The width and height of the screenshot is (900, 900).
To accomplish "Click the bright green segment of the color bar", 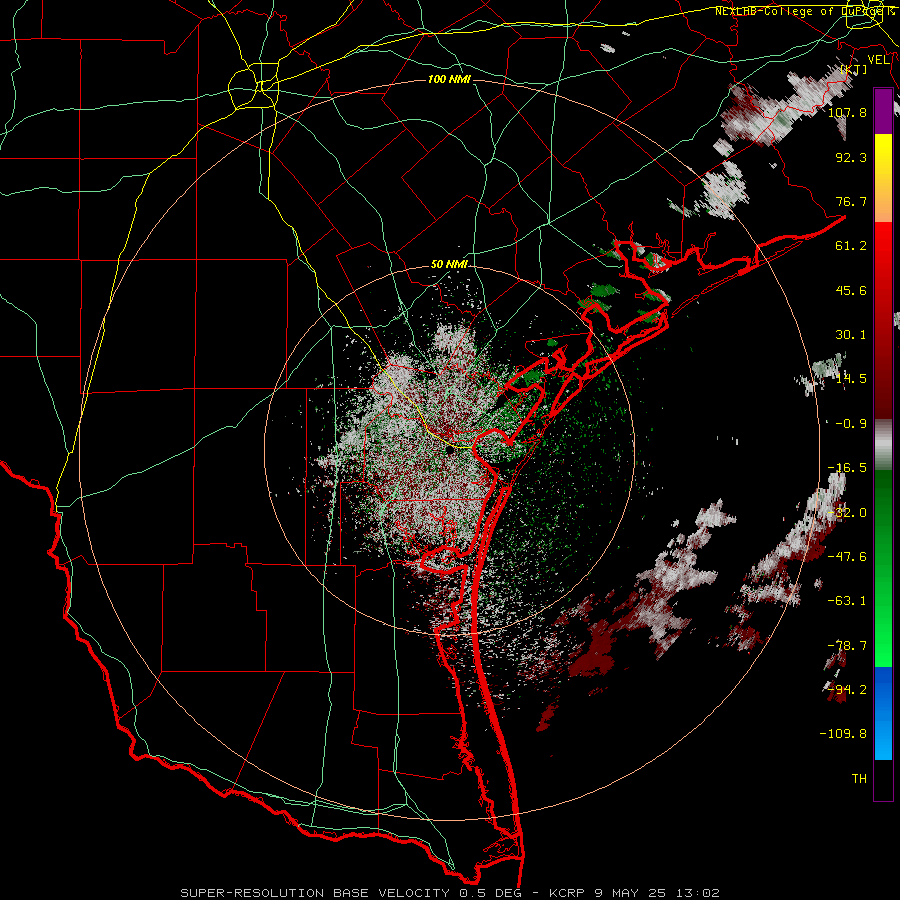I will pos(883,568).
